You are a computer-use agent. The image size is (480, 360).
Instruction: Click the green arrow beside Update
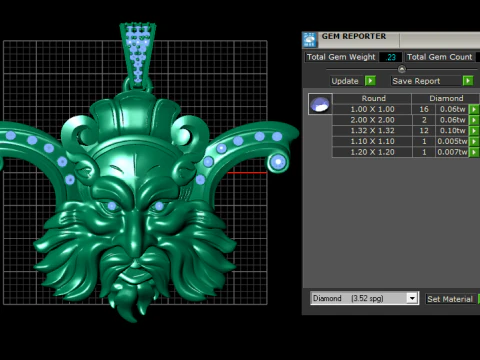(370, 81)
